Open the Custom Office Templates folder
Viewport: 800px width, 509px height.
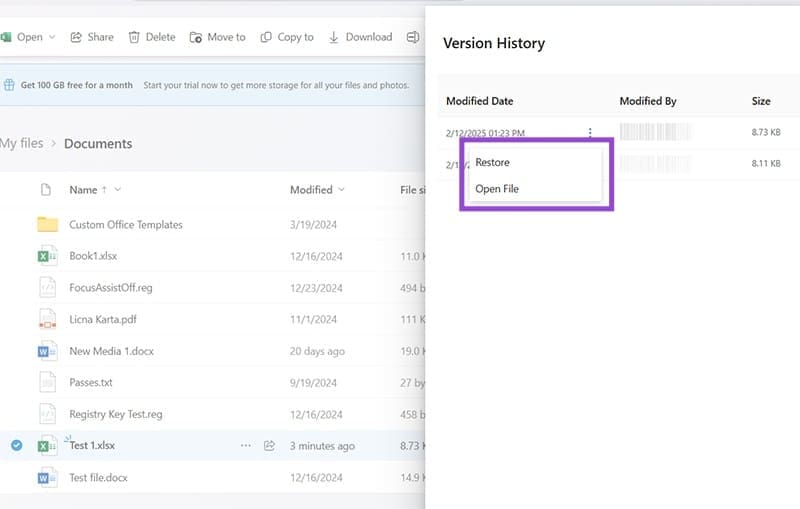(x=126, y=224)
